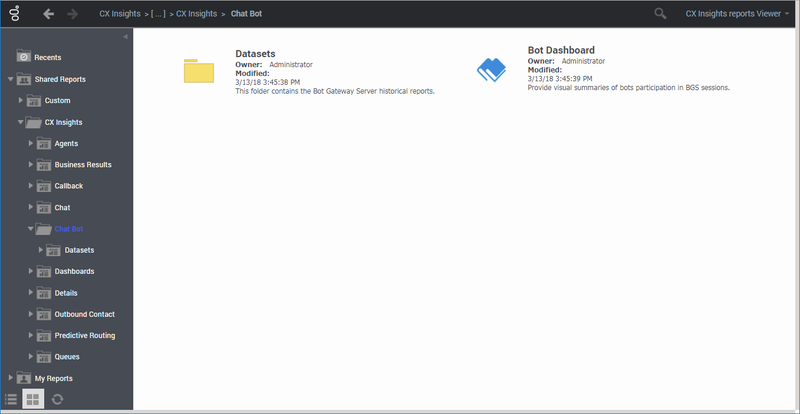The height and width of the screenshot is (414, 800).
Task: Expand the Custom folder arrow
Action: [x=21, y=100]
